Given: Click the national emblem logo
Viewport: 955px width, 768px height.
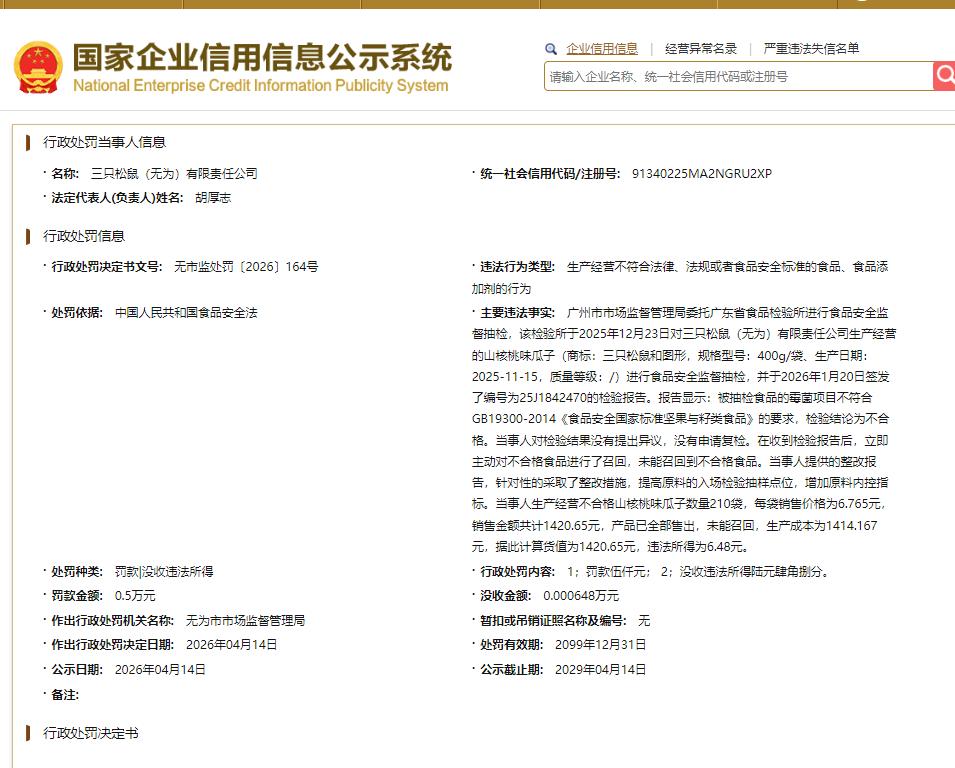Looking at the screenshot, I should click(38, 67).
